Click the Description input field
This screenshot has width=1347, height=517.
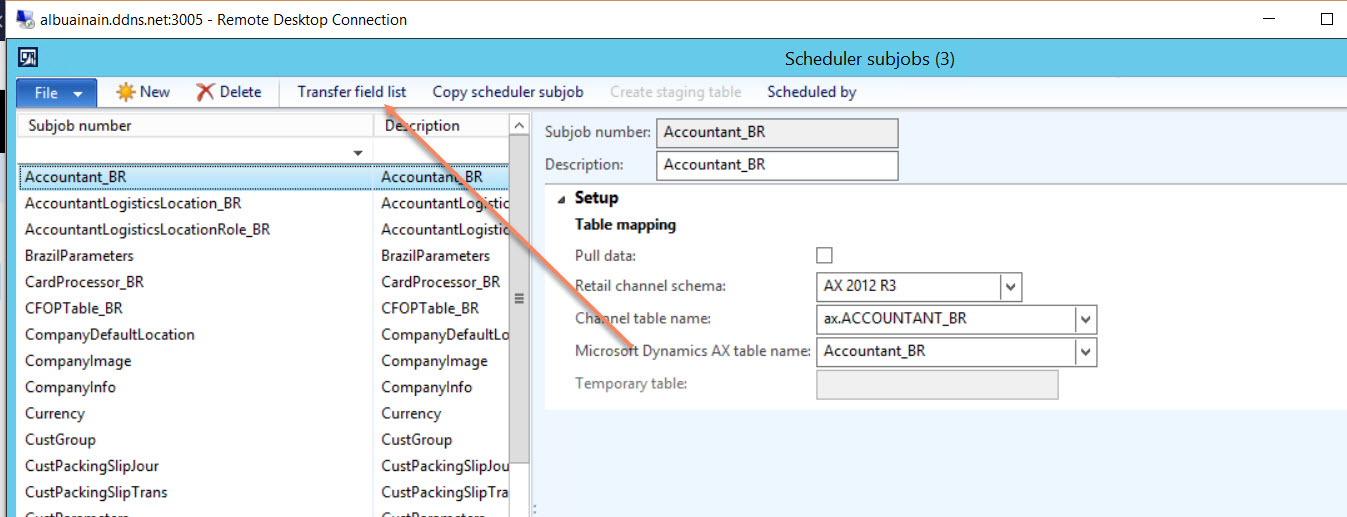coord(777,165)
